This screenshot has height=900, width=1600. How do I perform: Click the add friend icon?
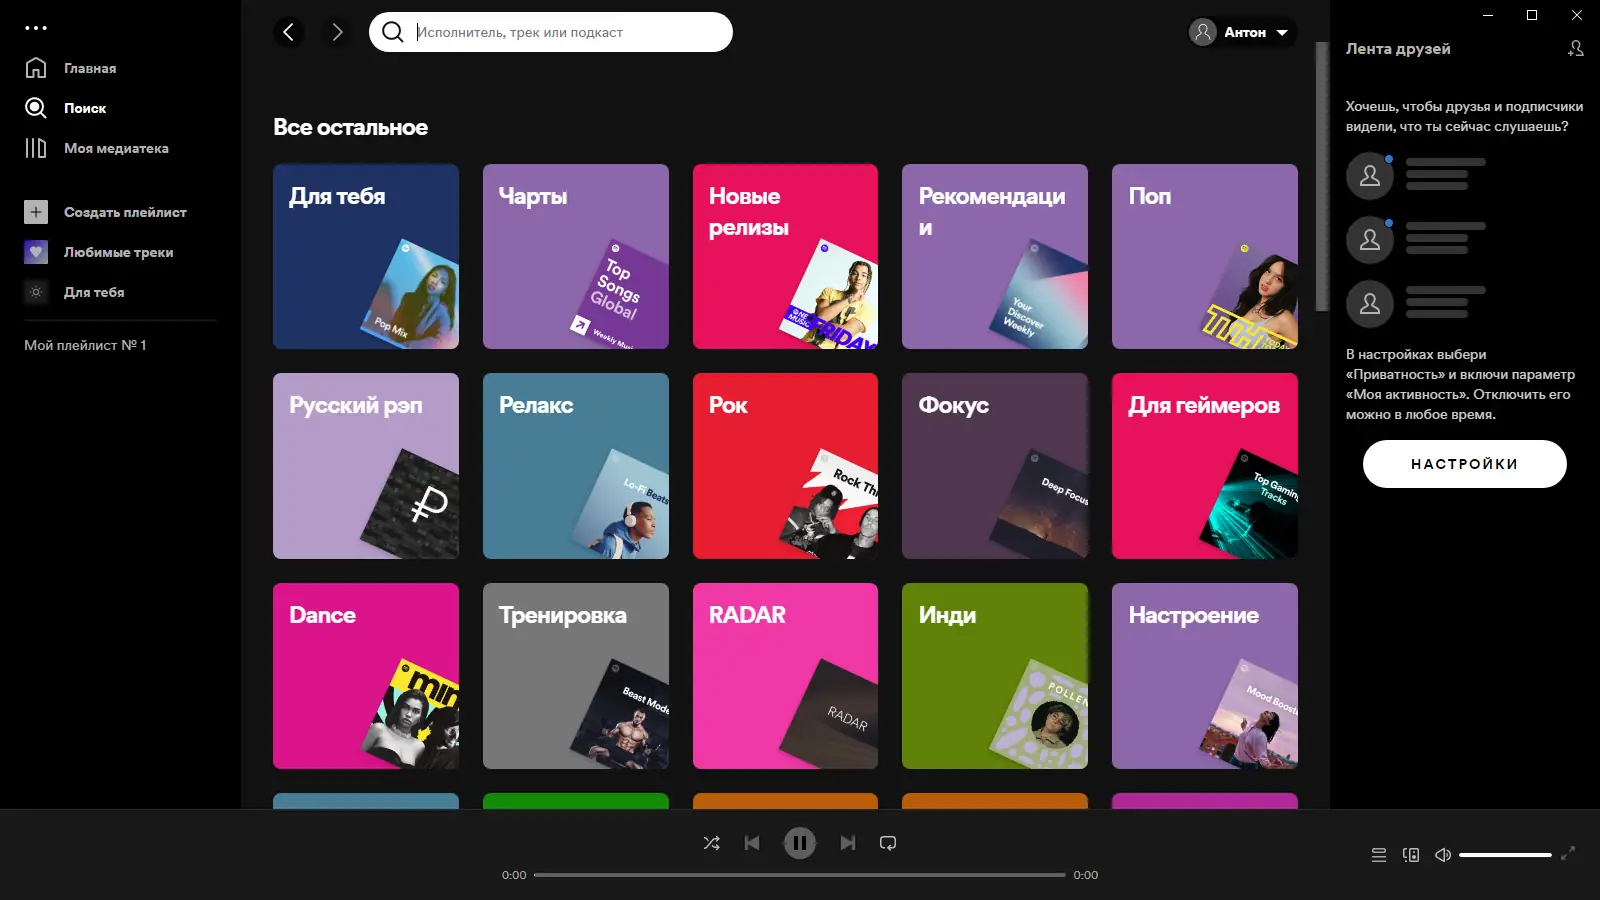coord(1576,48)
